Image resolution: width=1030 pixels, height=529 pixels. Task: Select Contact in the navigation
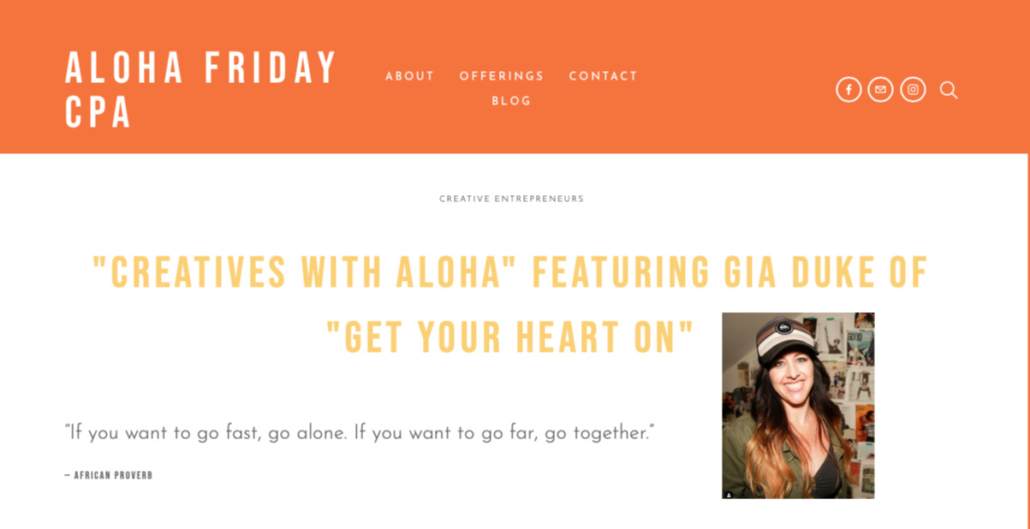(x=603, y=76)
